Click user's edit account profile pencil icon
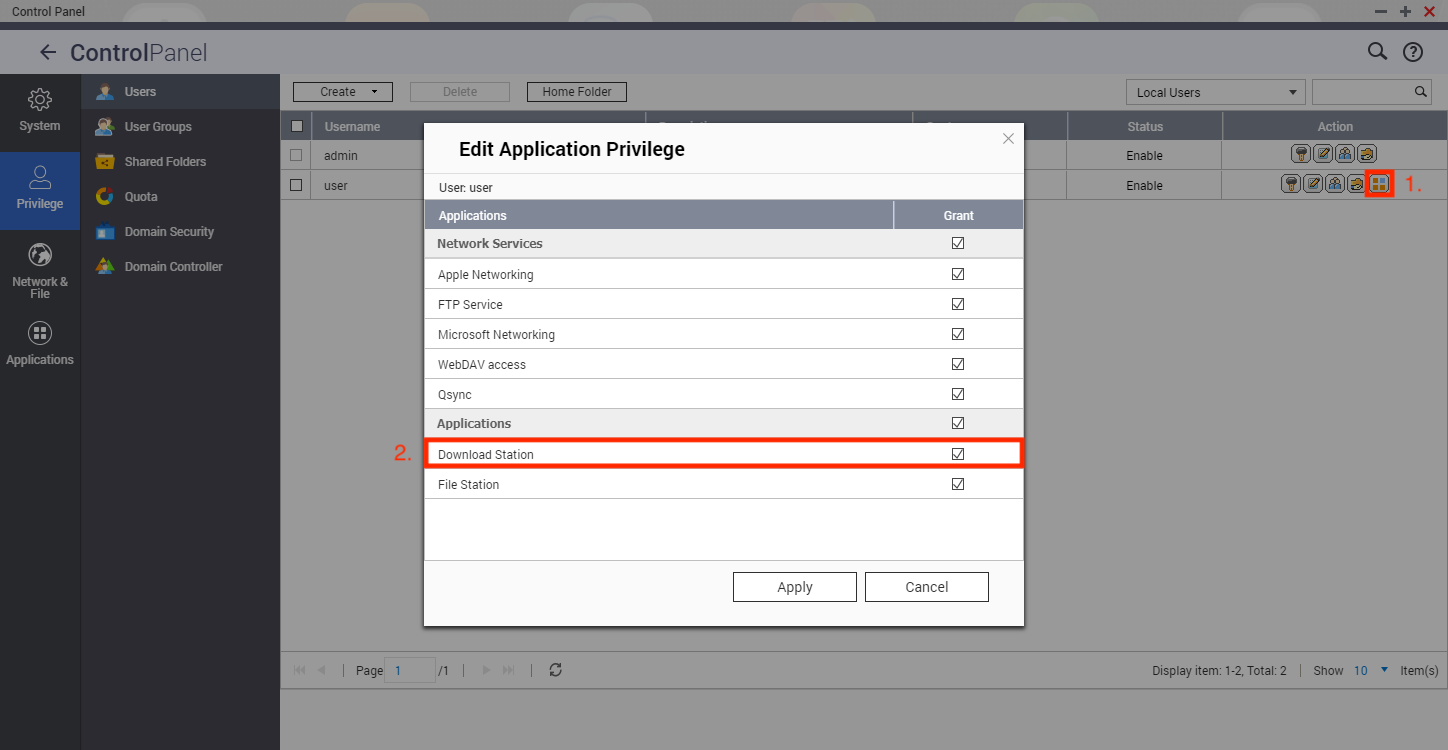The height and width of the screenshot is (750, 1448). click(x=1313, y=184)
